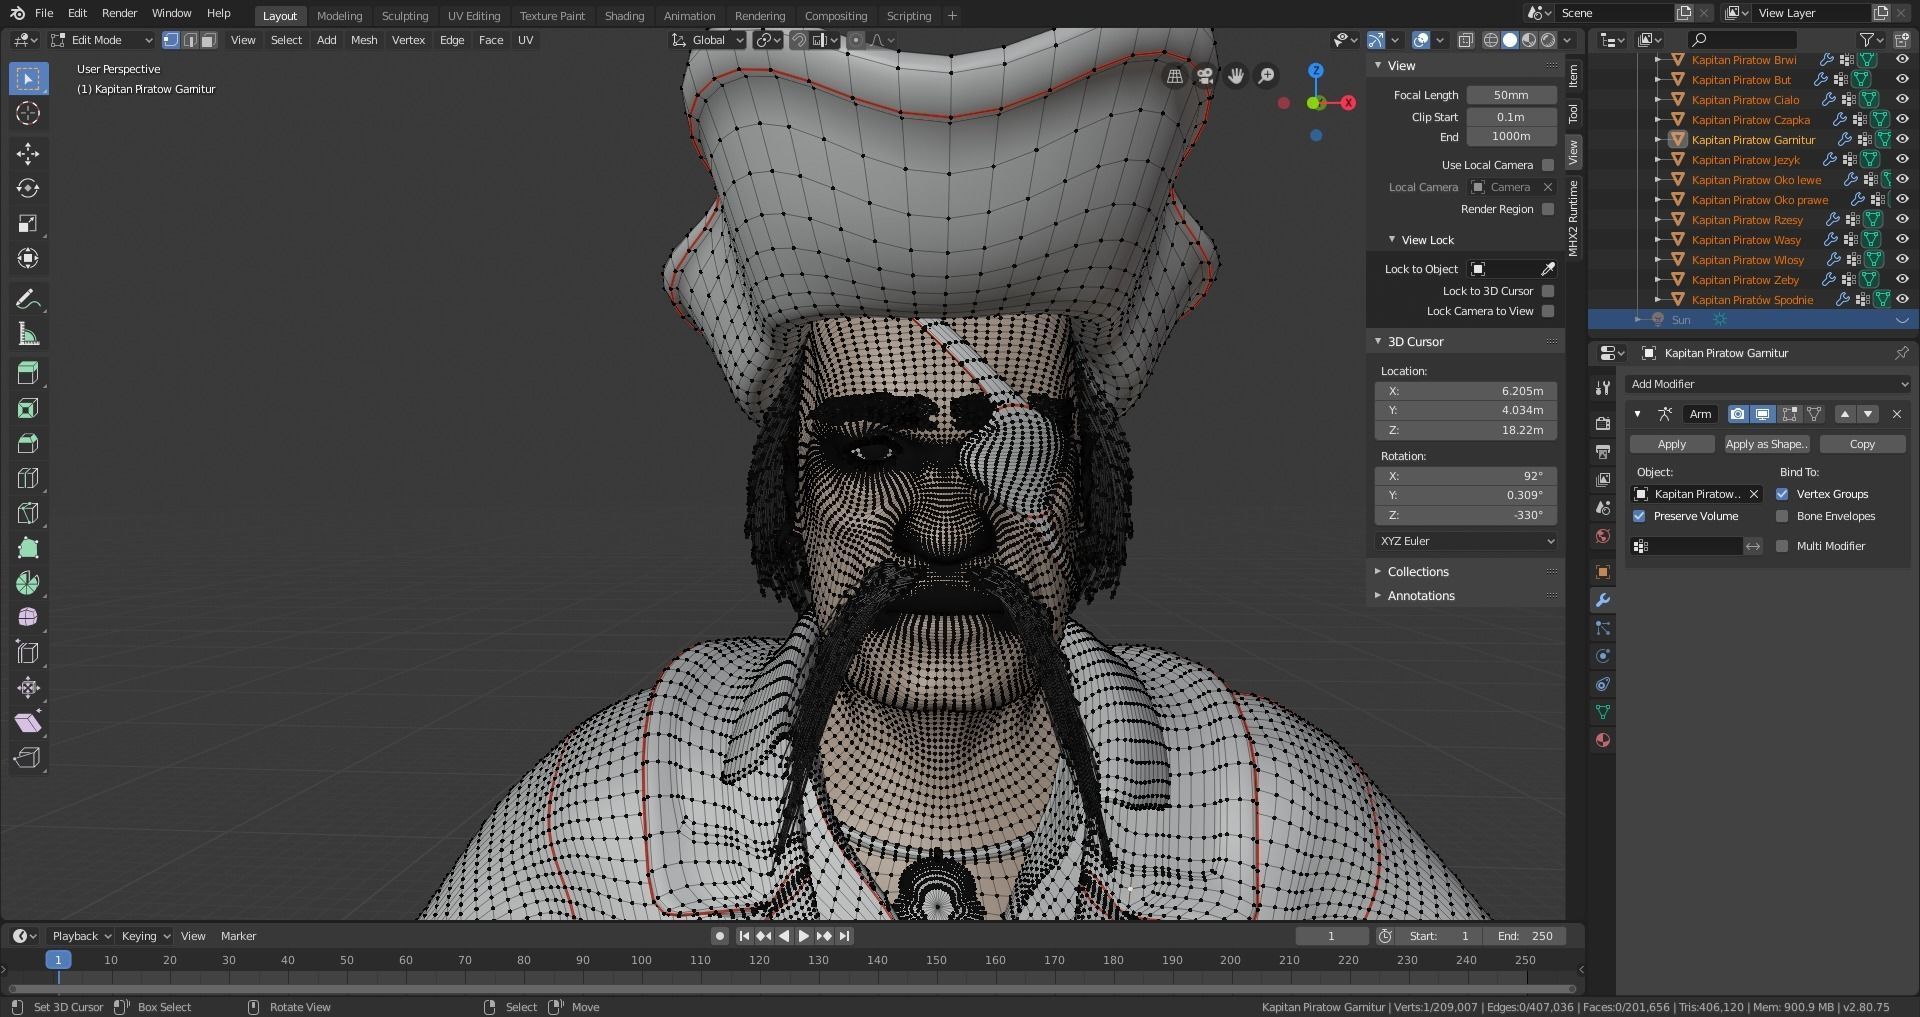Open the XYZ Euler rotation mode dropdown
Image resolution: width=1920 pixels, height=1017 pixels.
click(1466, 541)
